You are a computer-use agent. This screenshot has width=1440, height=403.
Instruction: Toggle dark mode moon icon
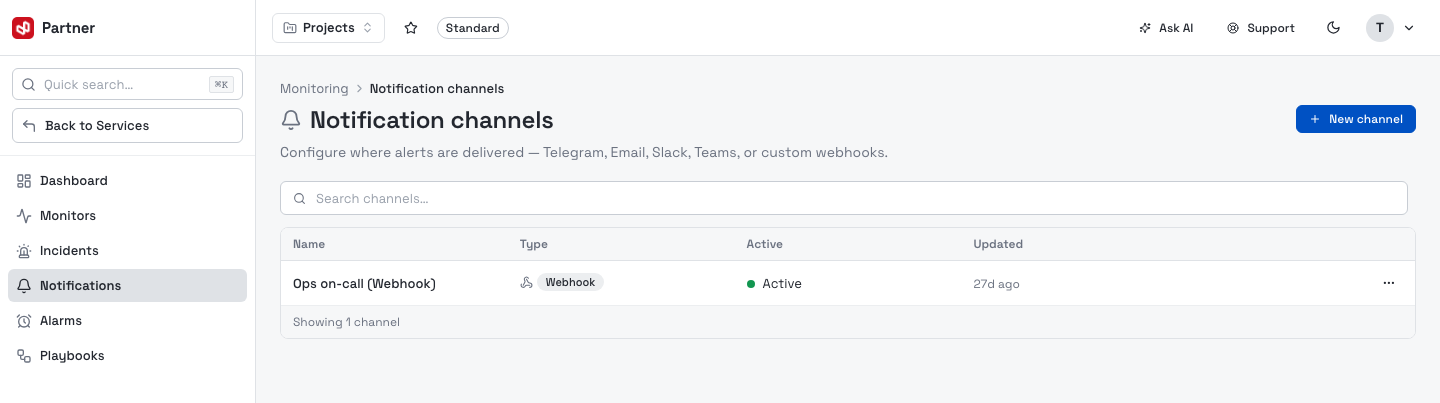(x=1333, y=28)
